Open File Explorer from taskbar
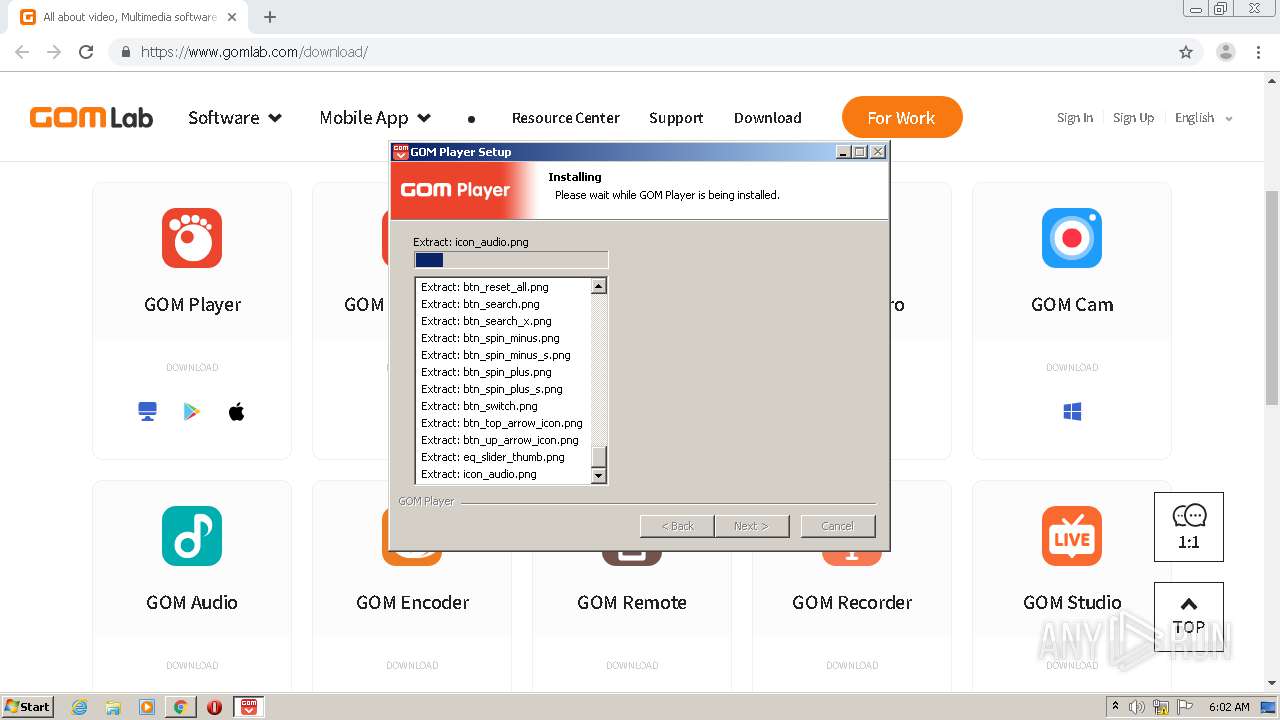Image resolution: width=1280 pixels, height=720 pixels. coord(113,707)
